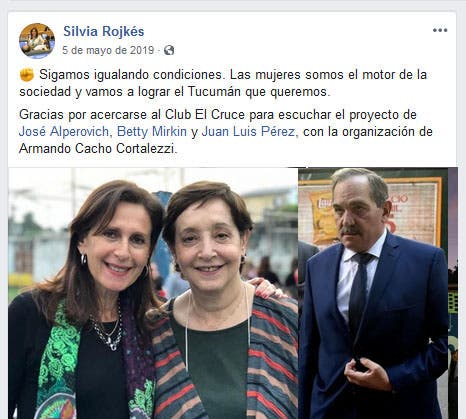Open Silvia Rojkés round profile picture

pyautogui.click(x=37, y=41)
